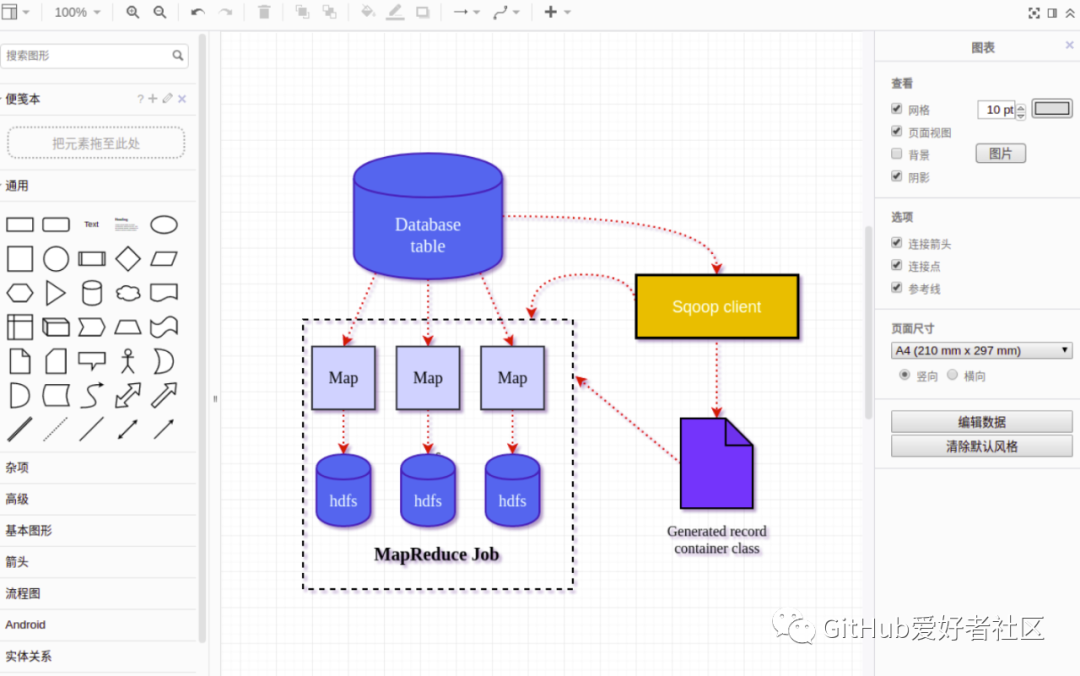Open the waypoints style dropdown

(x=506, y=12)
